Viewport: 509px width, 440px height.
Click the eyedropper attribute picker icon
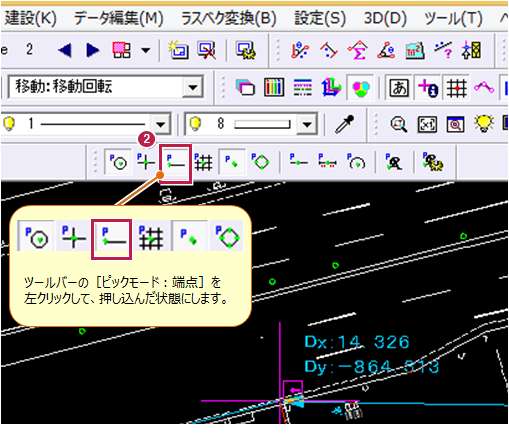click(x=345, y=124)
